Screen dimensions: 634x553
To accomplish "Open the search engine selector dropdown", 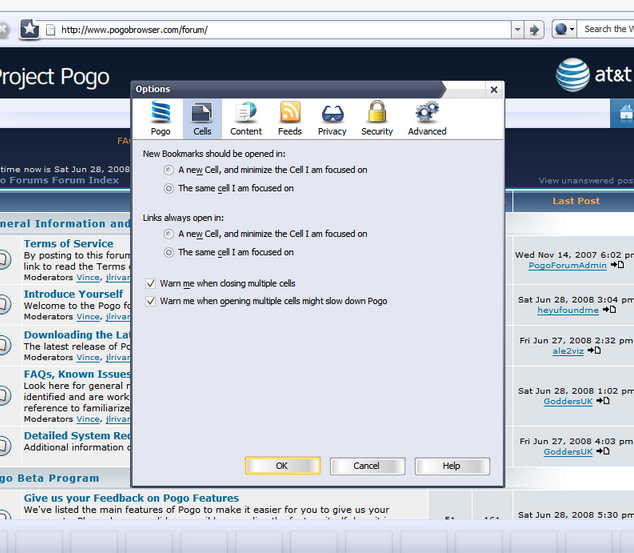I will (x=564, y=29).
